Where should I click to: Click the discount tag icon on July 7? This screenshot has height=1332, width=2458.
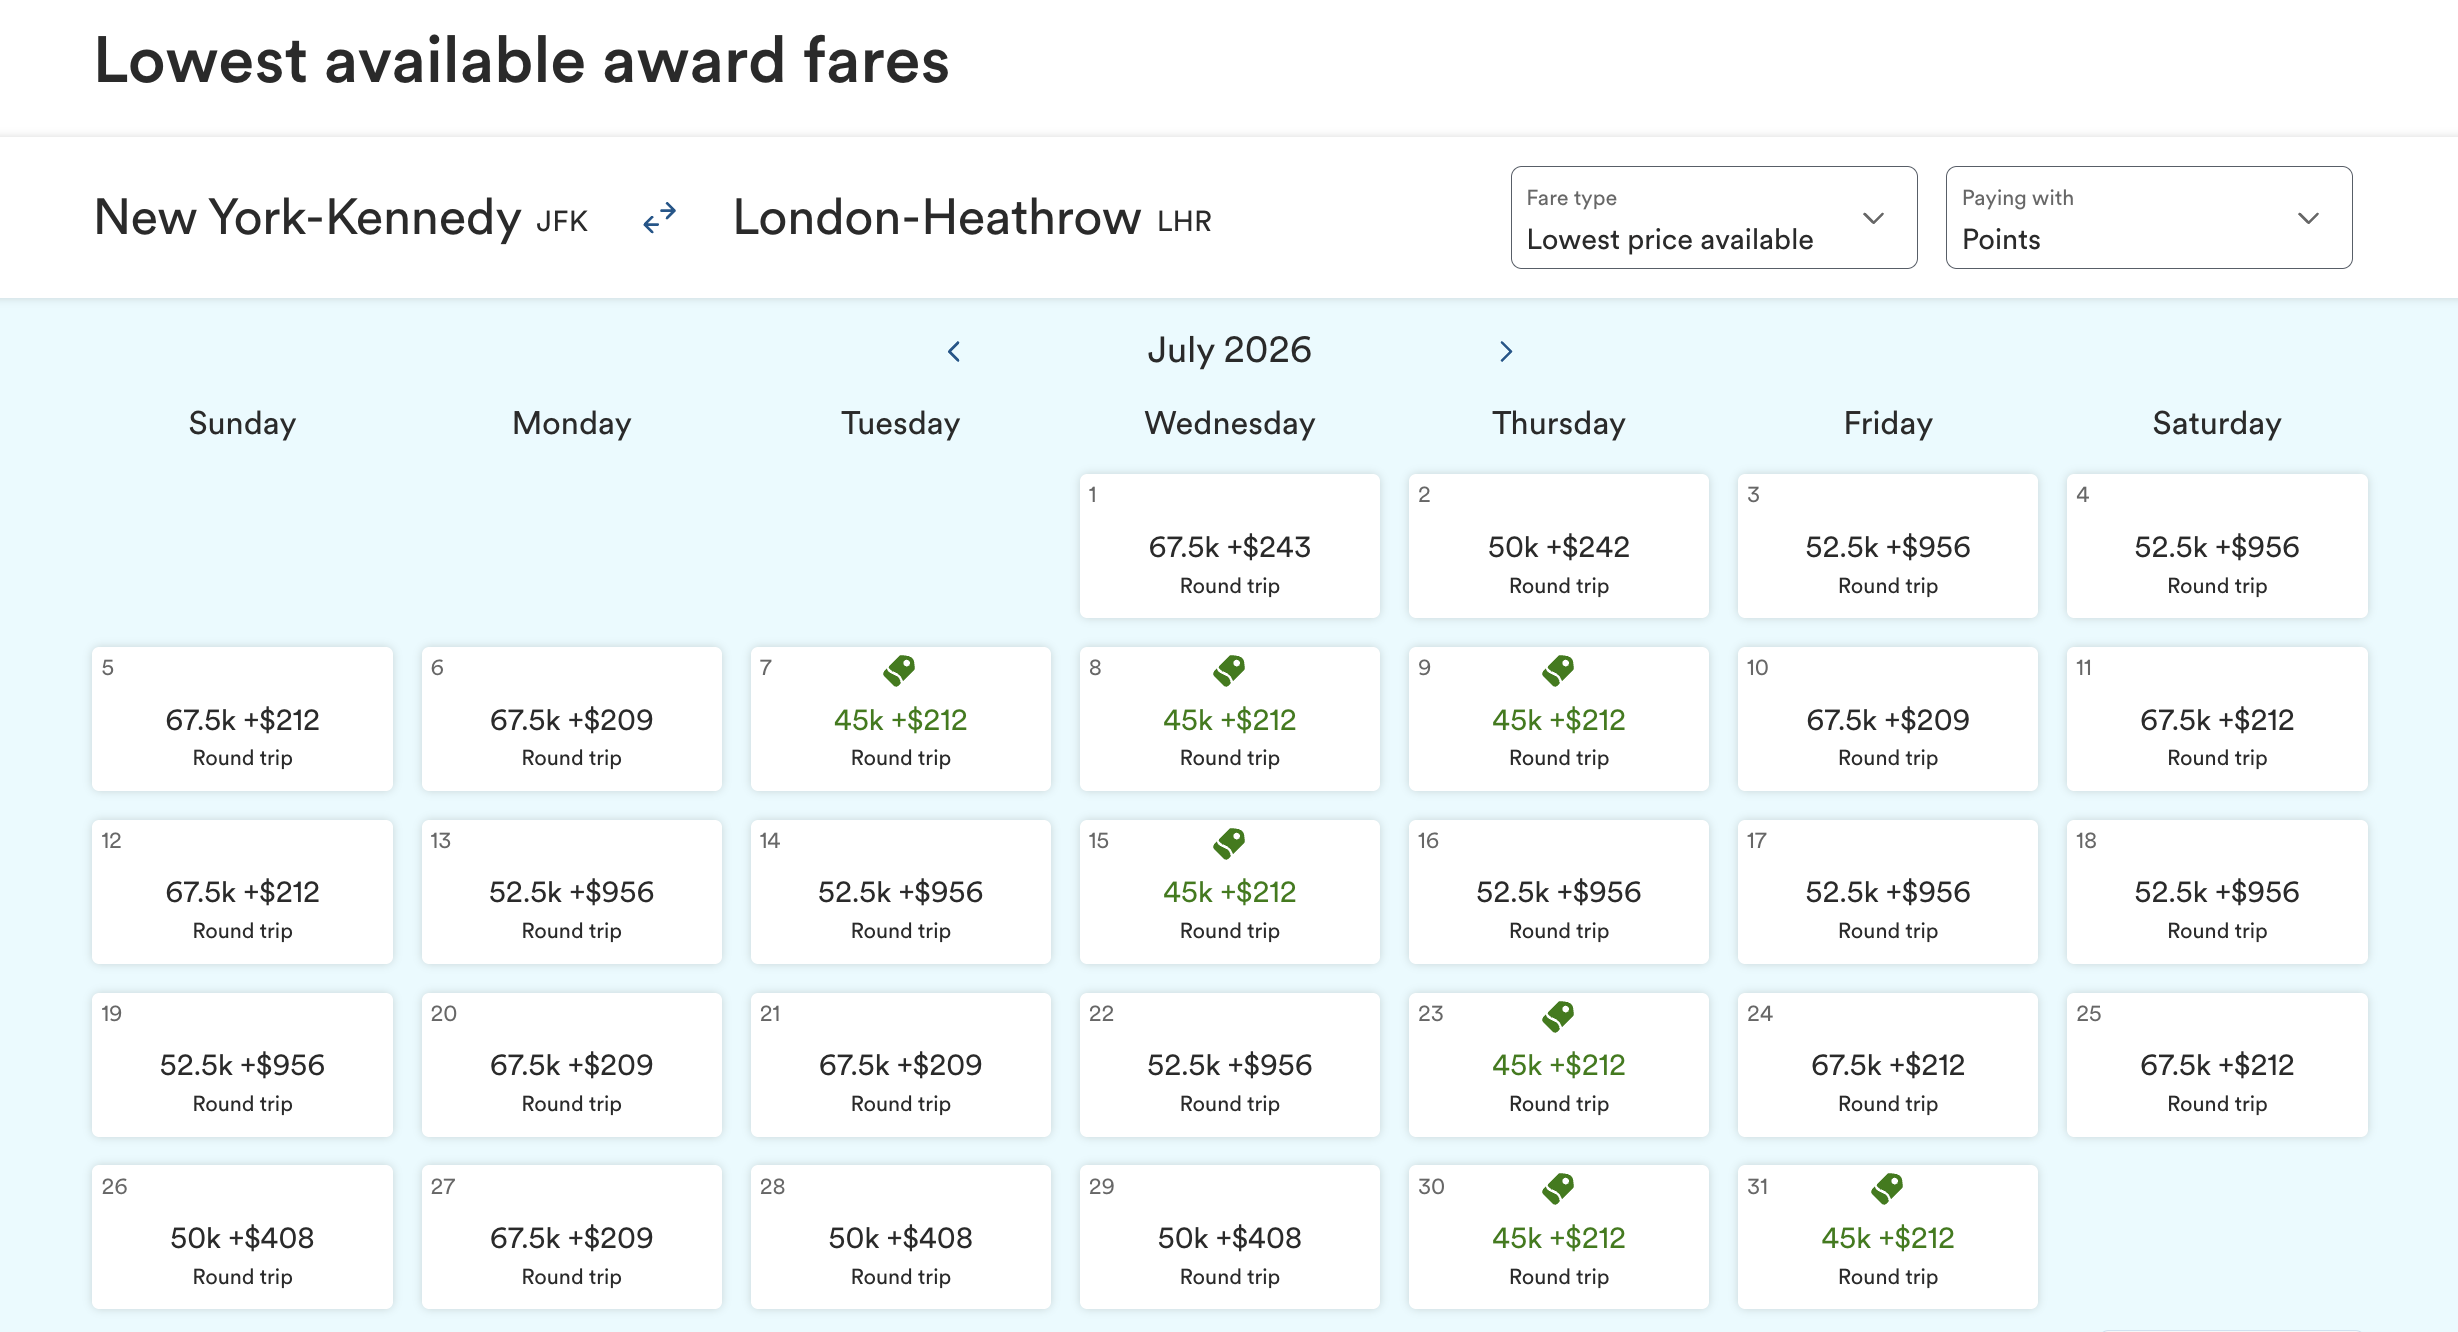(899, 670)
